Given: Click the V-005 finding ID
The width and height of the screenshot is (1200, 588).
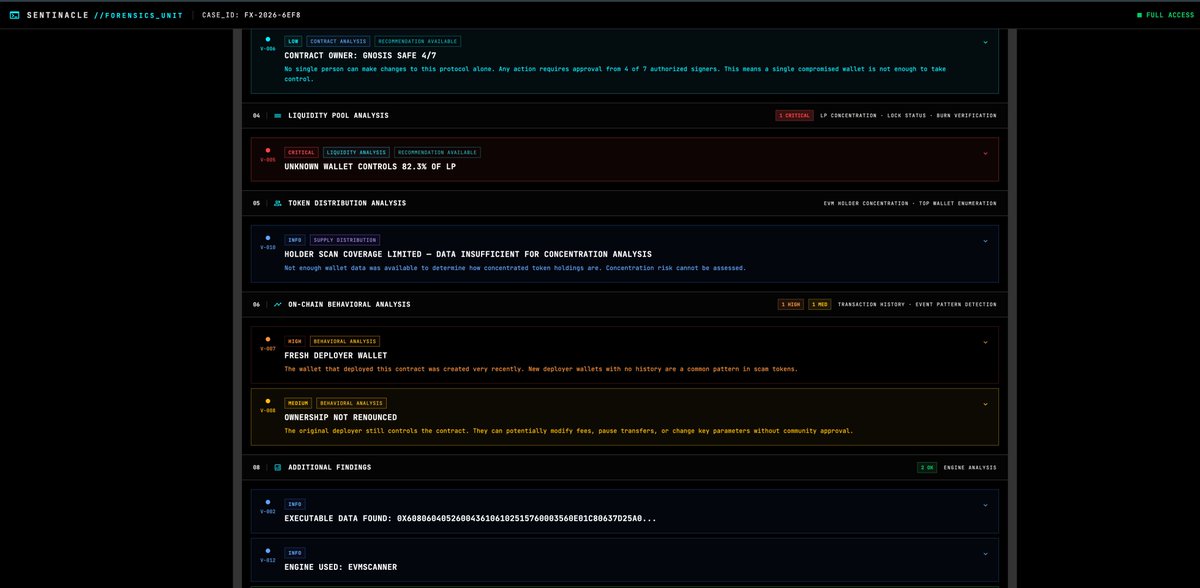Looking at the screenshot, I should coord(268,159).
